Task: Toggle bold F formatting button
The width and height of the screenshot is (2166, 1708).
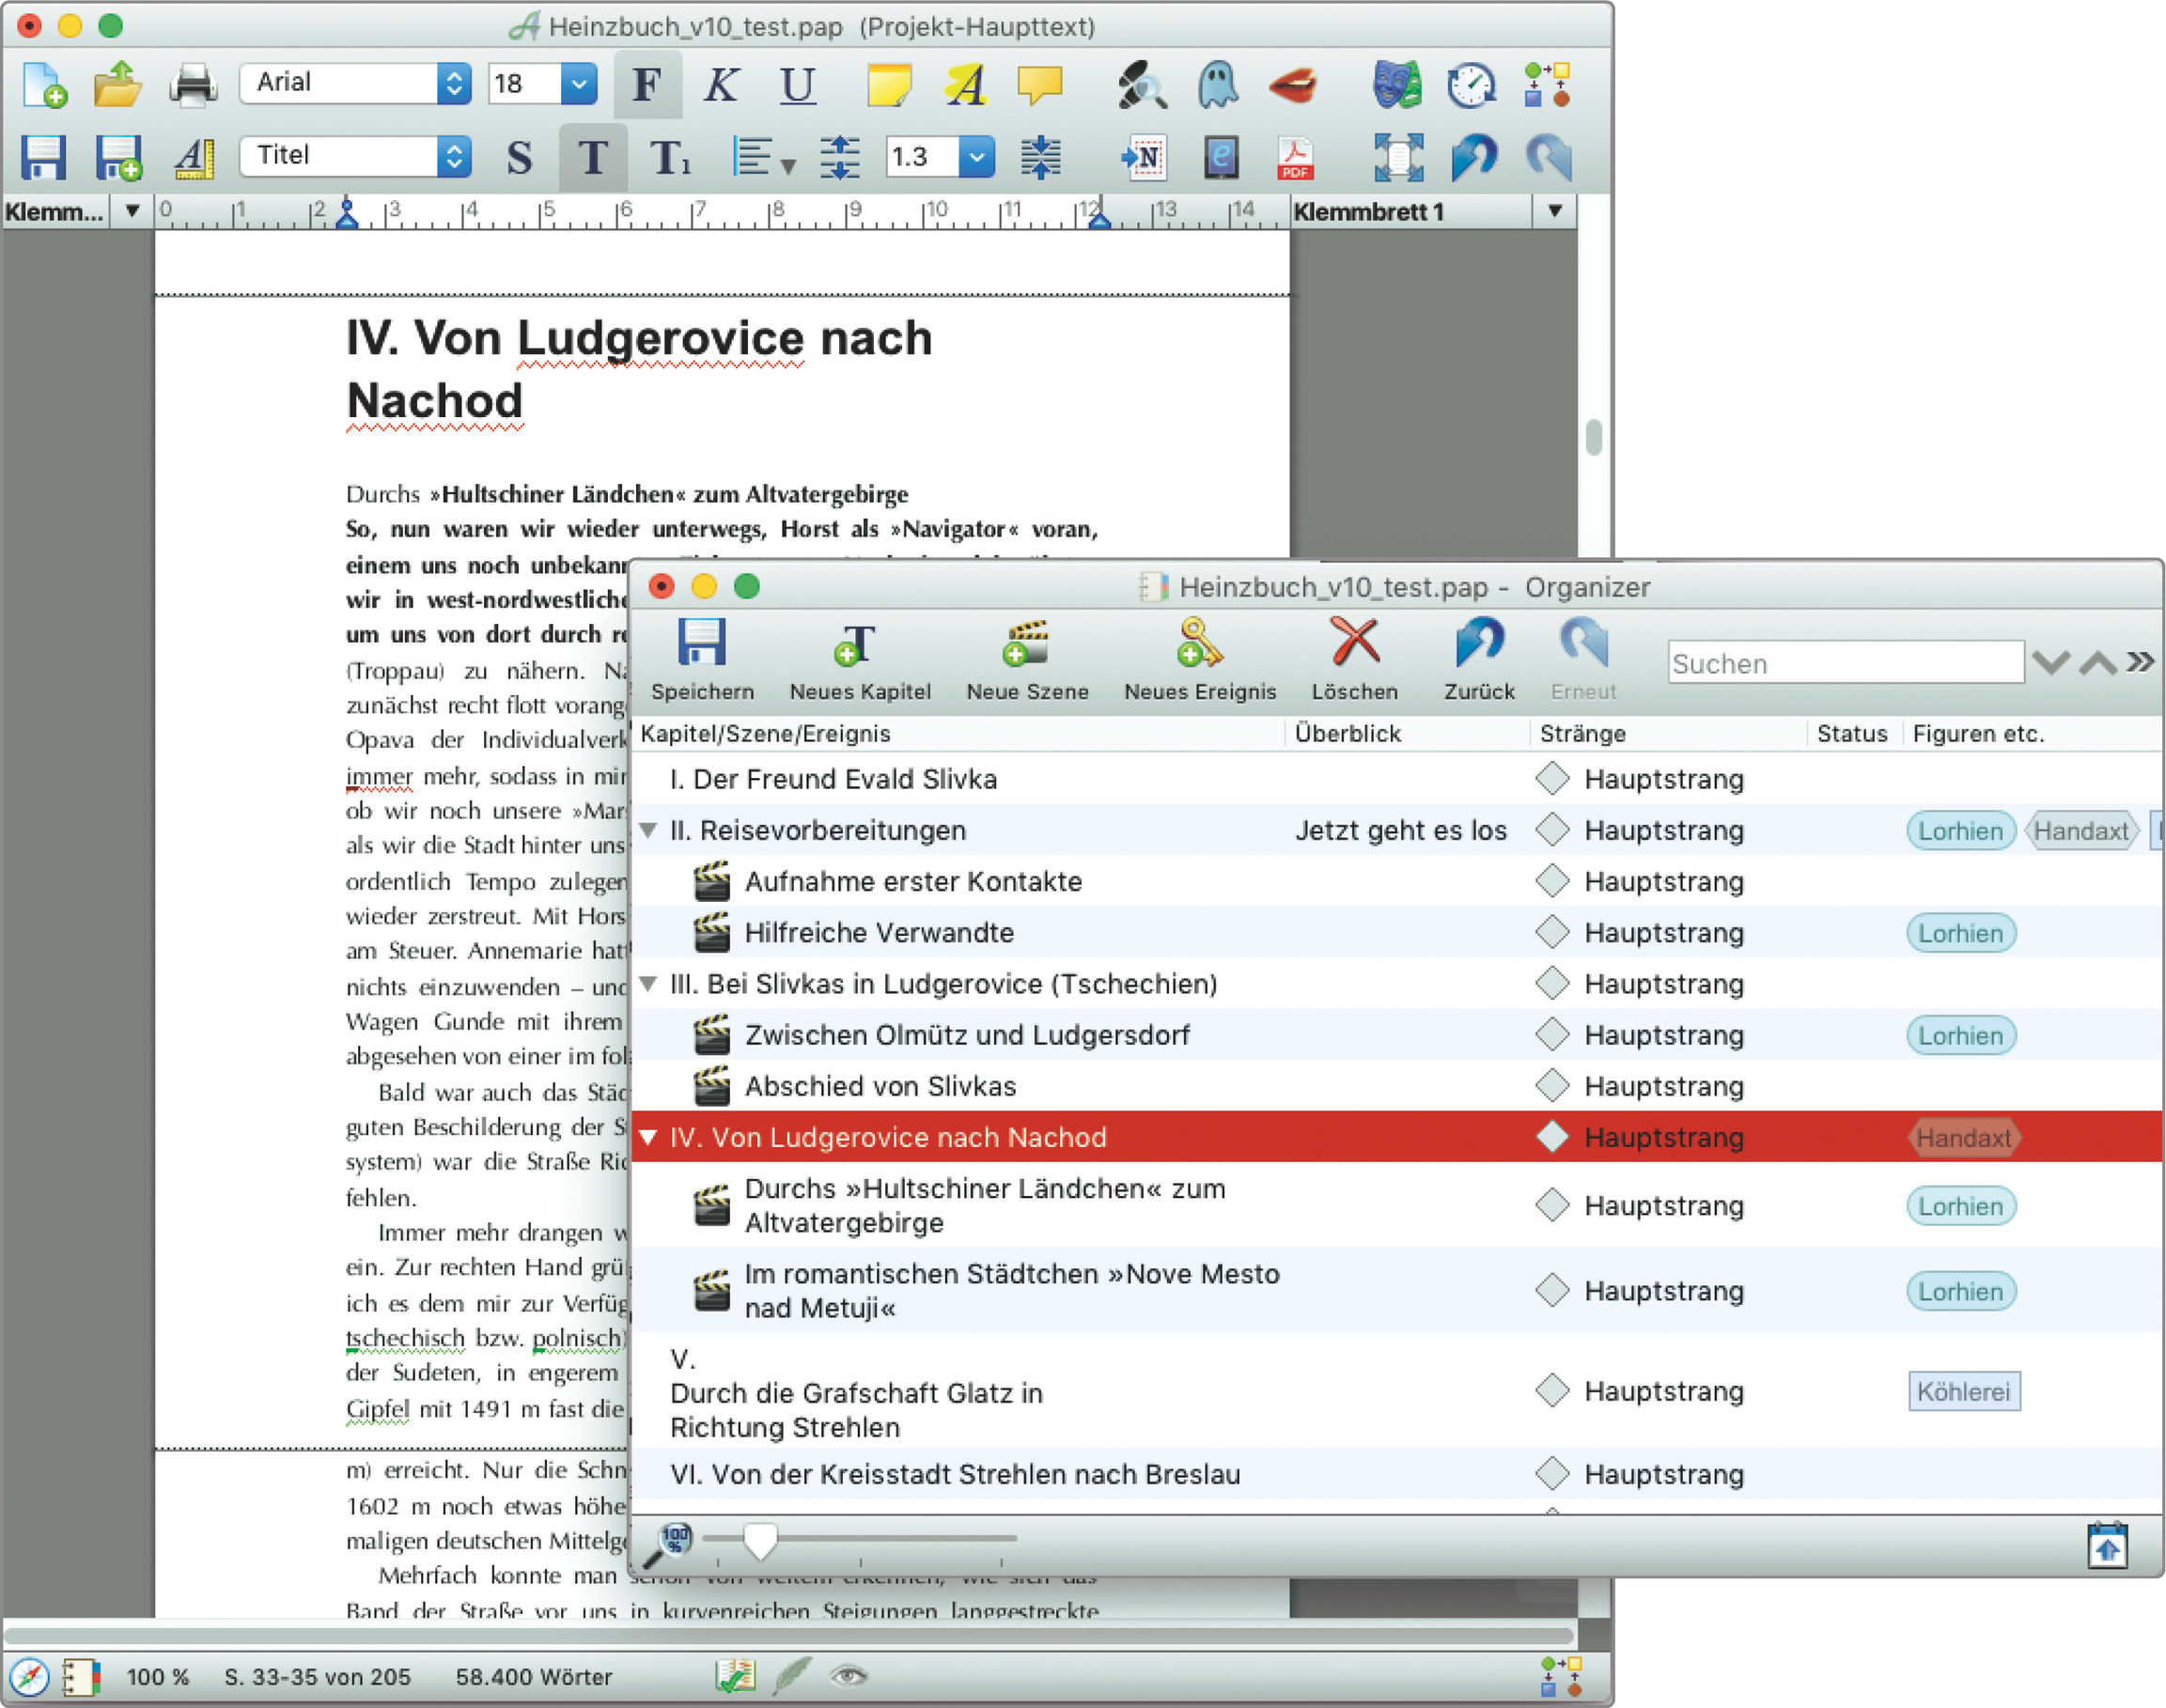Action: 647,84
